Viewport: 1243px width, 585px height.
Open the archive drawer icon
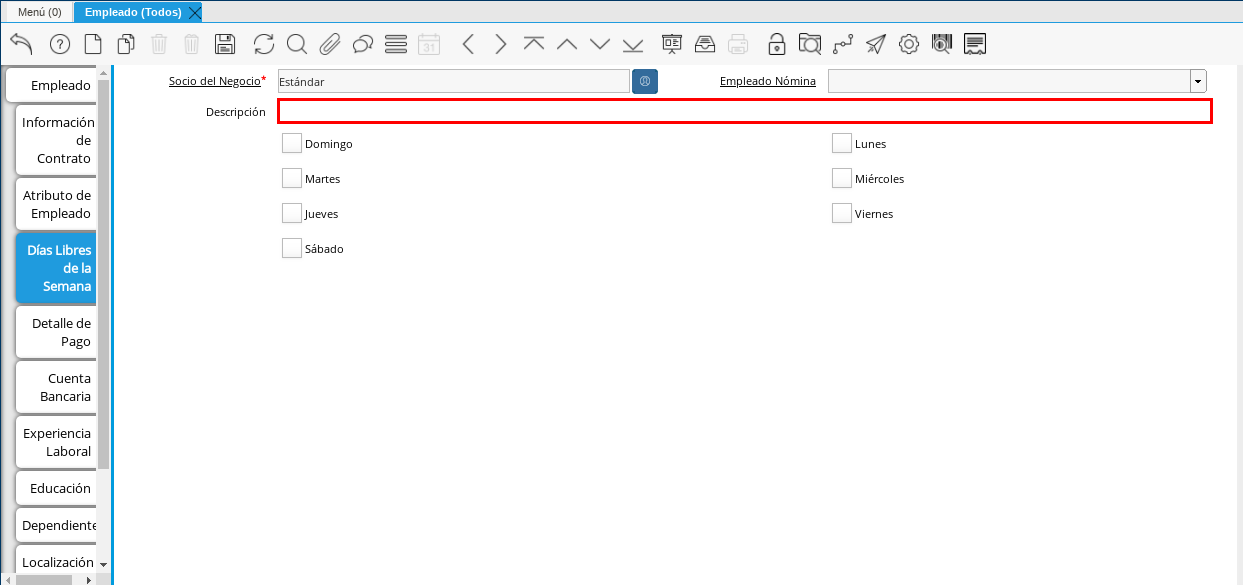705,44
